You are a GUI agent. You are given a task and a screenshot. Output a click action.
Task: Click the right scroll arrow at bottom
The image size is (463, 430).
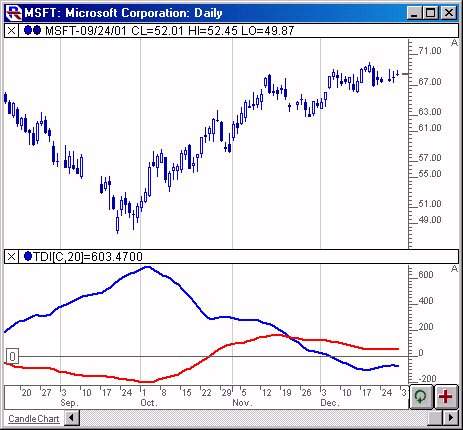(x=451, y=418)
